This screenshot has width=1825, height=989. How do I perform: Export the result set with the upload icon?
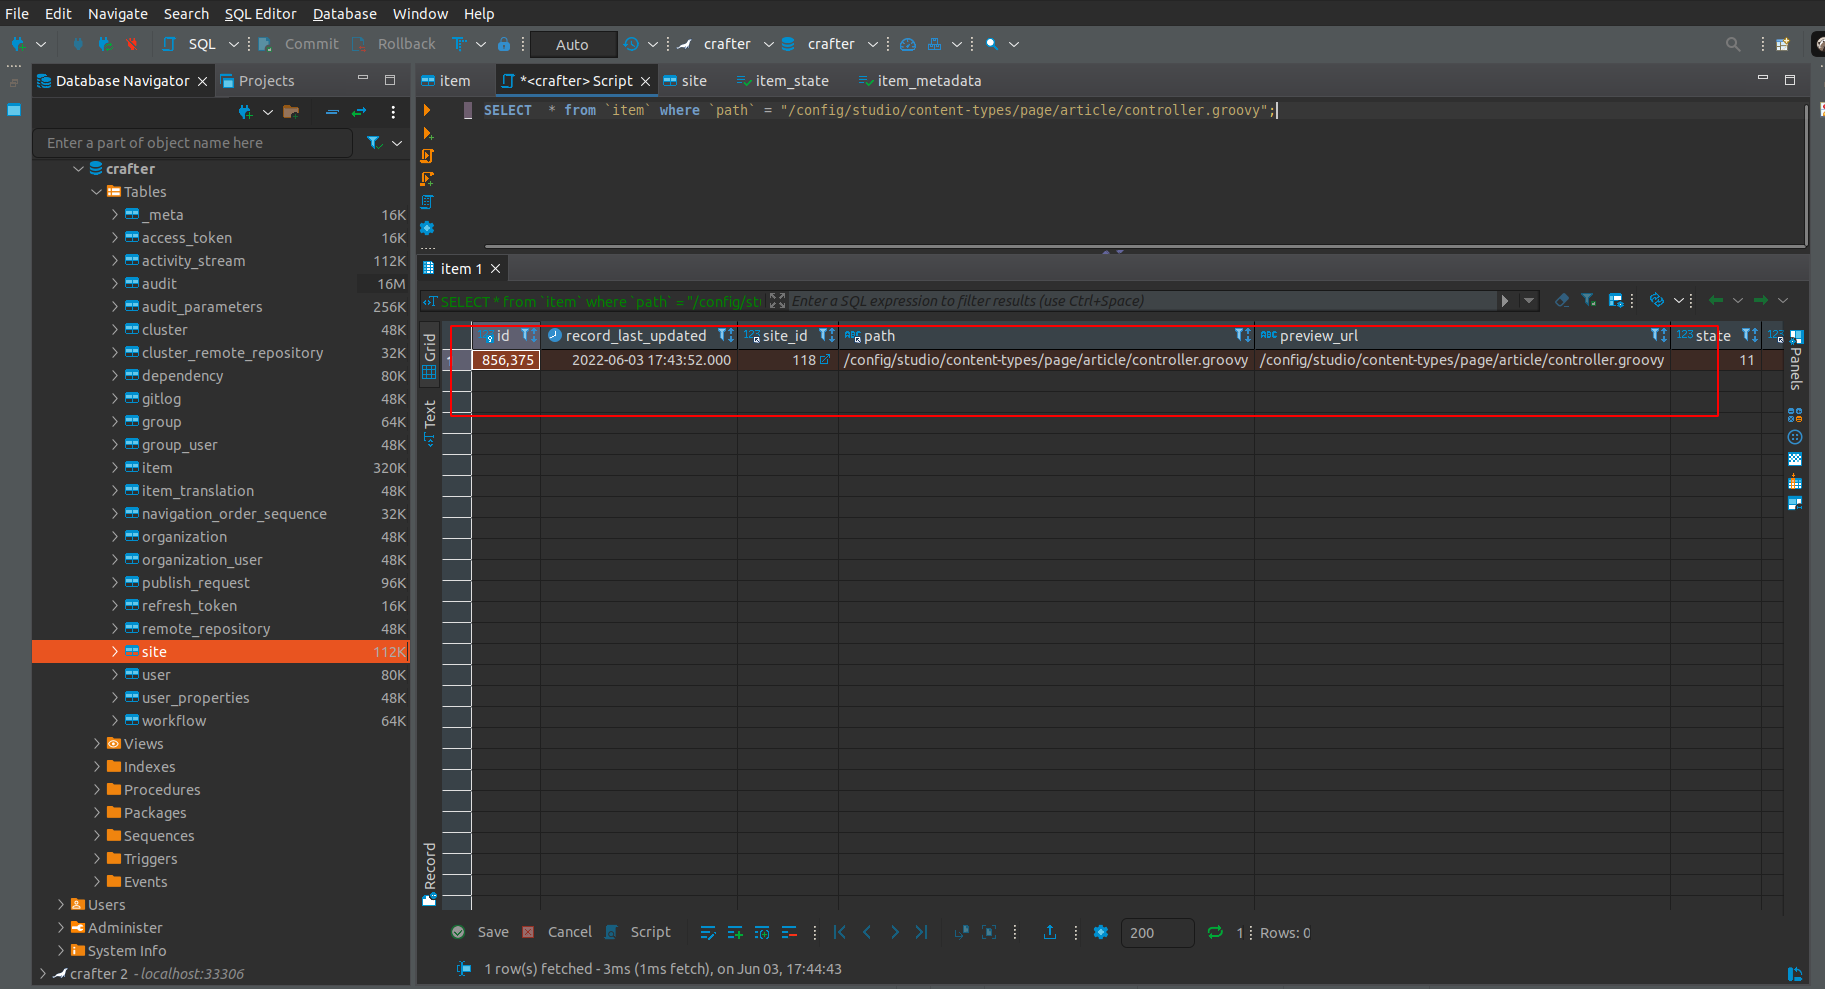click(x=1050, y=932)
